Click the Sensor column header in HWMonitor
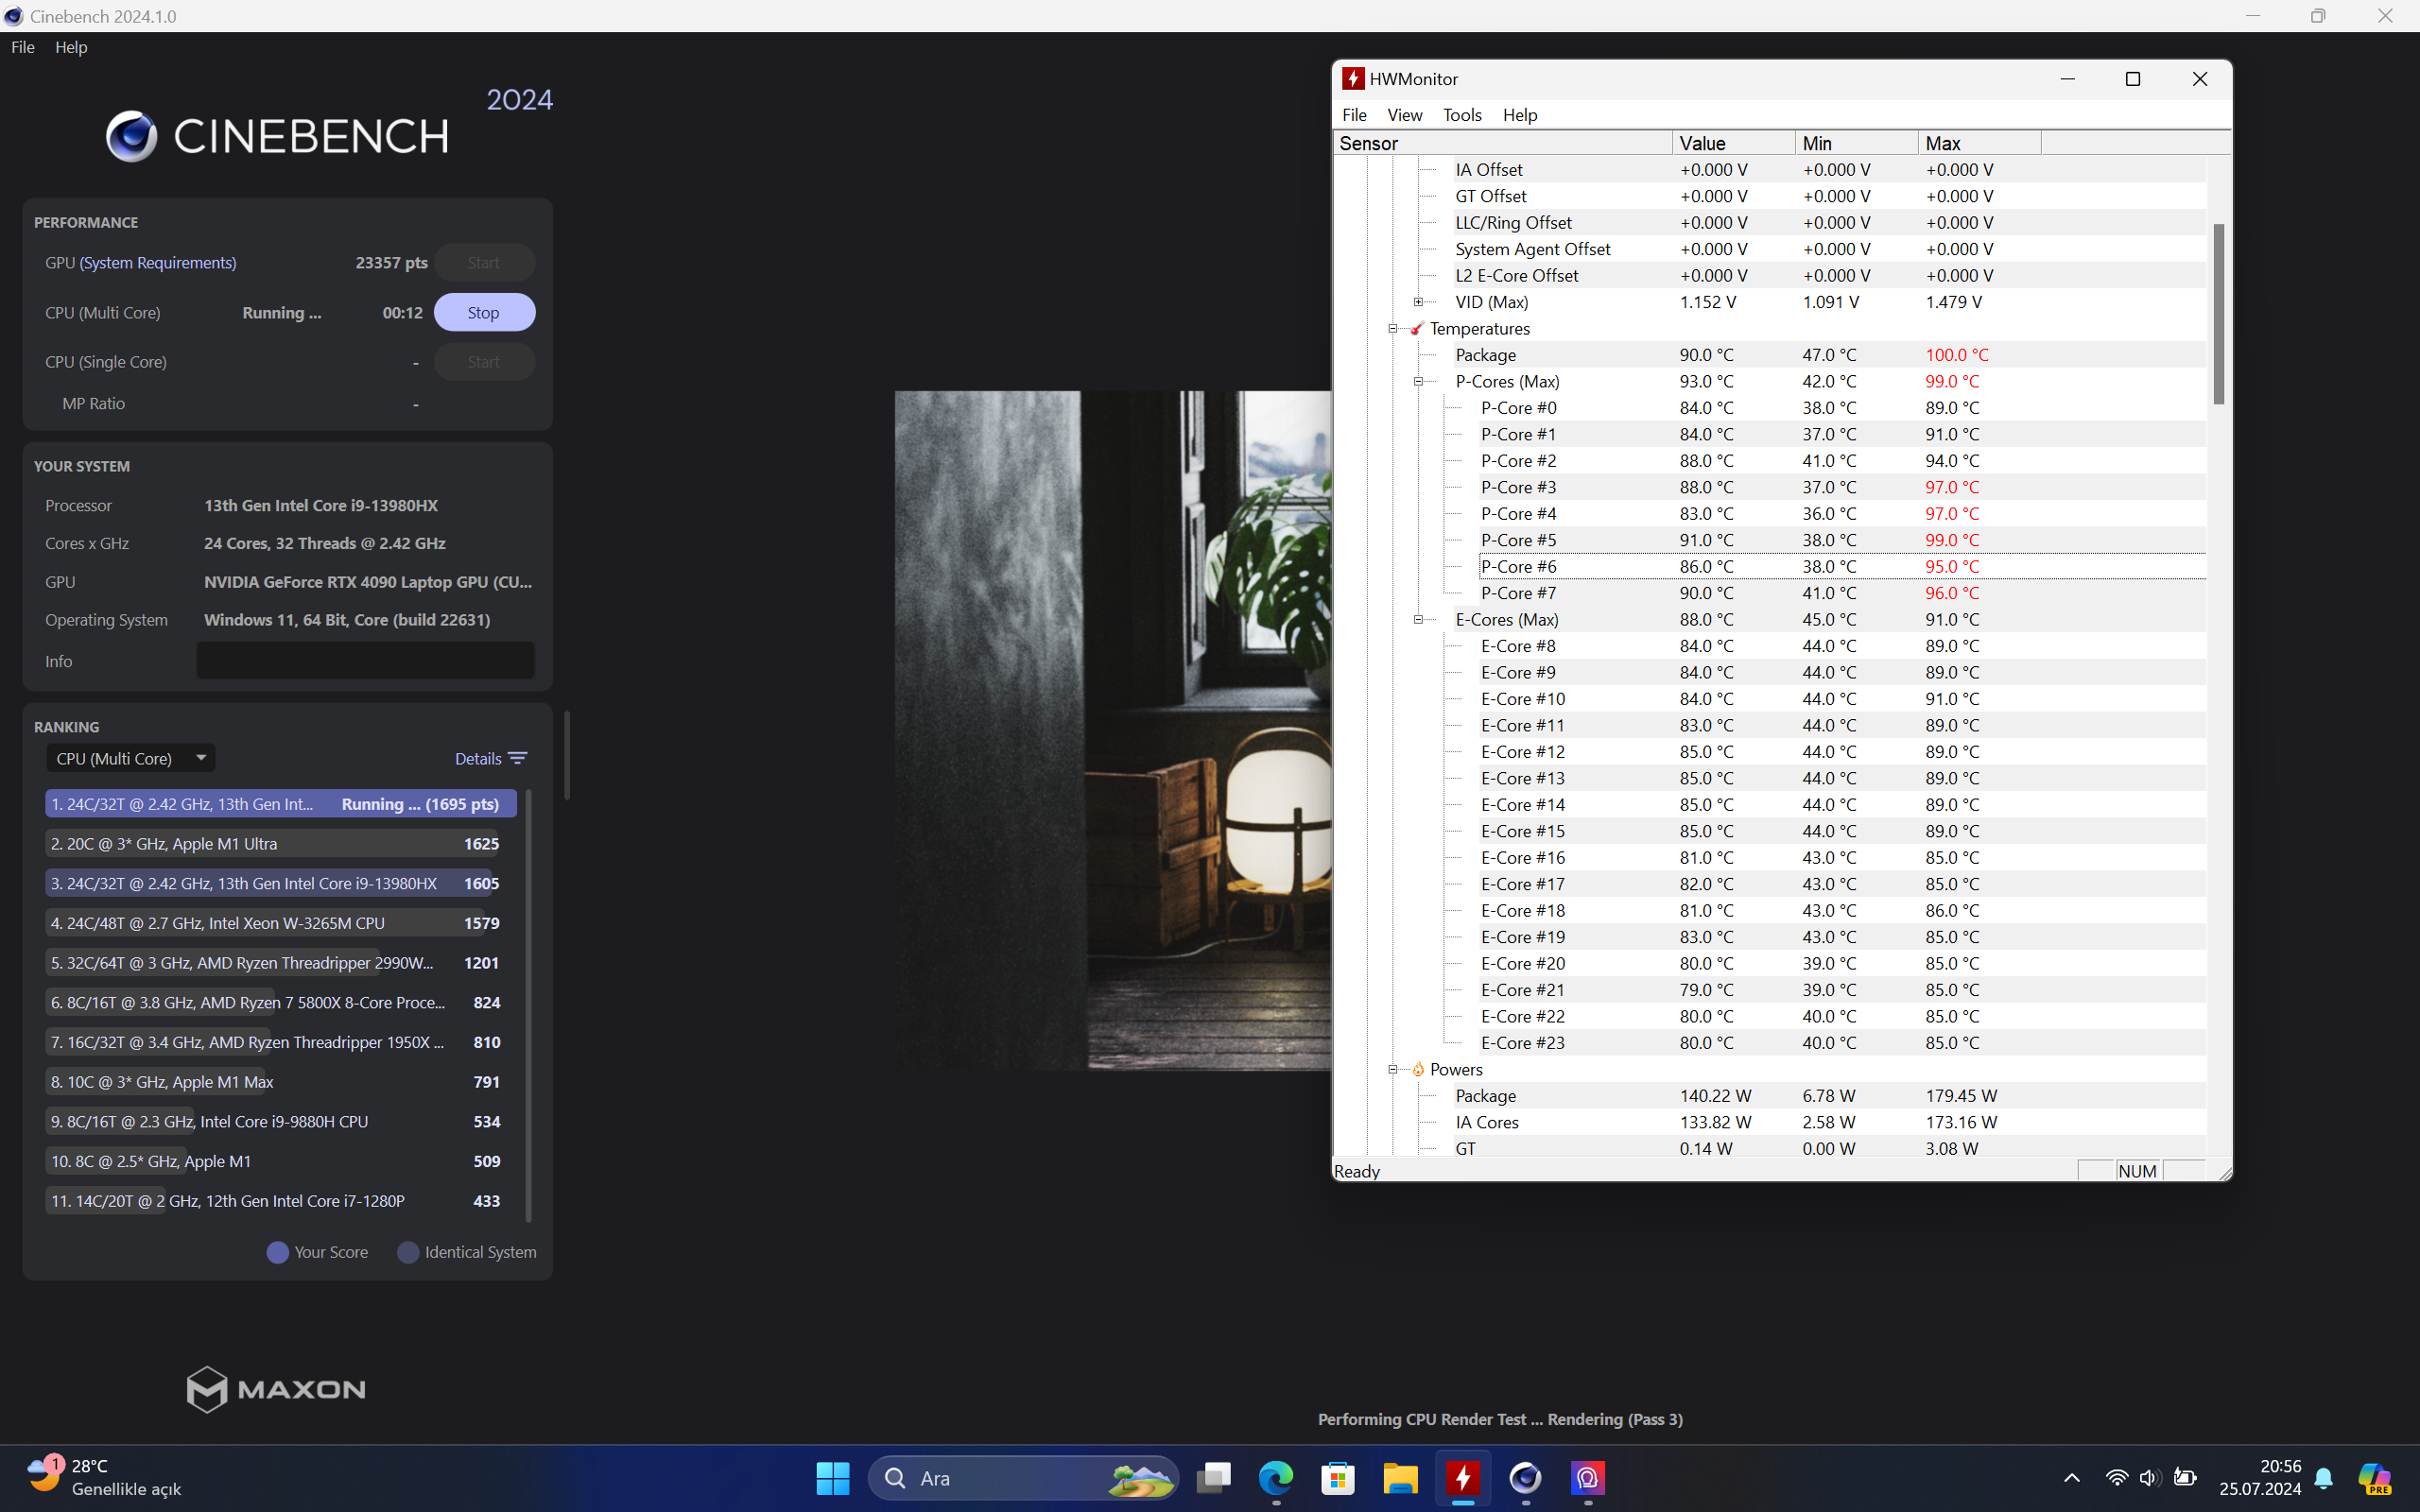The width and height of the screenshot is (2420, 1512). click(1503, 143)
